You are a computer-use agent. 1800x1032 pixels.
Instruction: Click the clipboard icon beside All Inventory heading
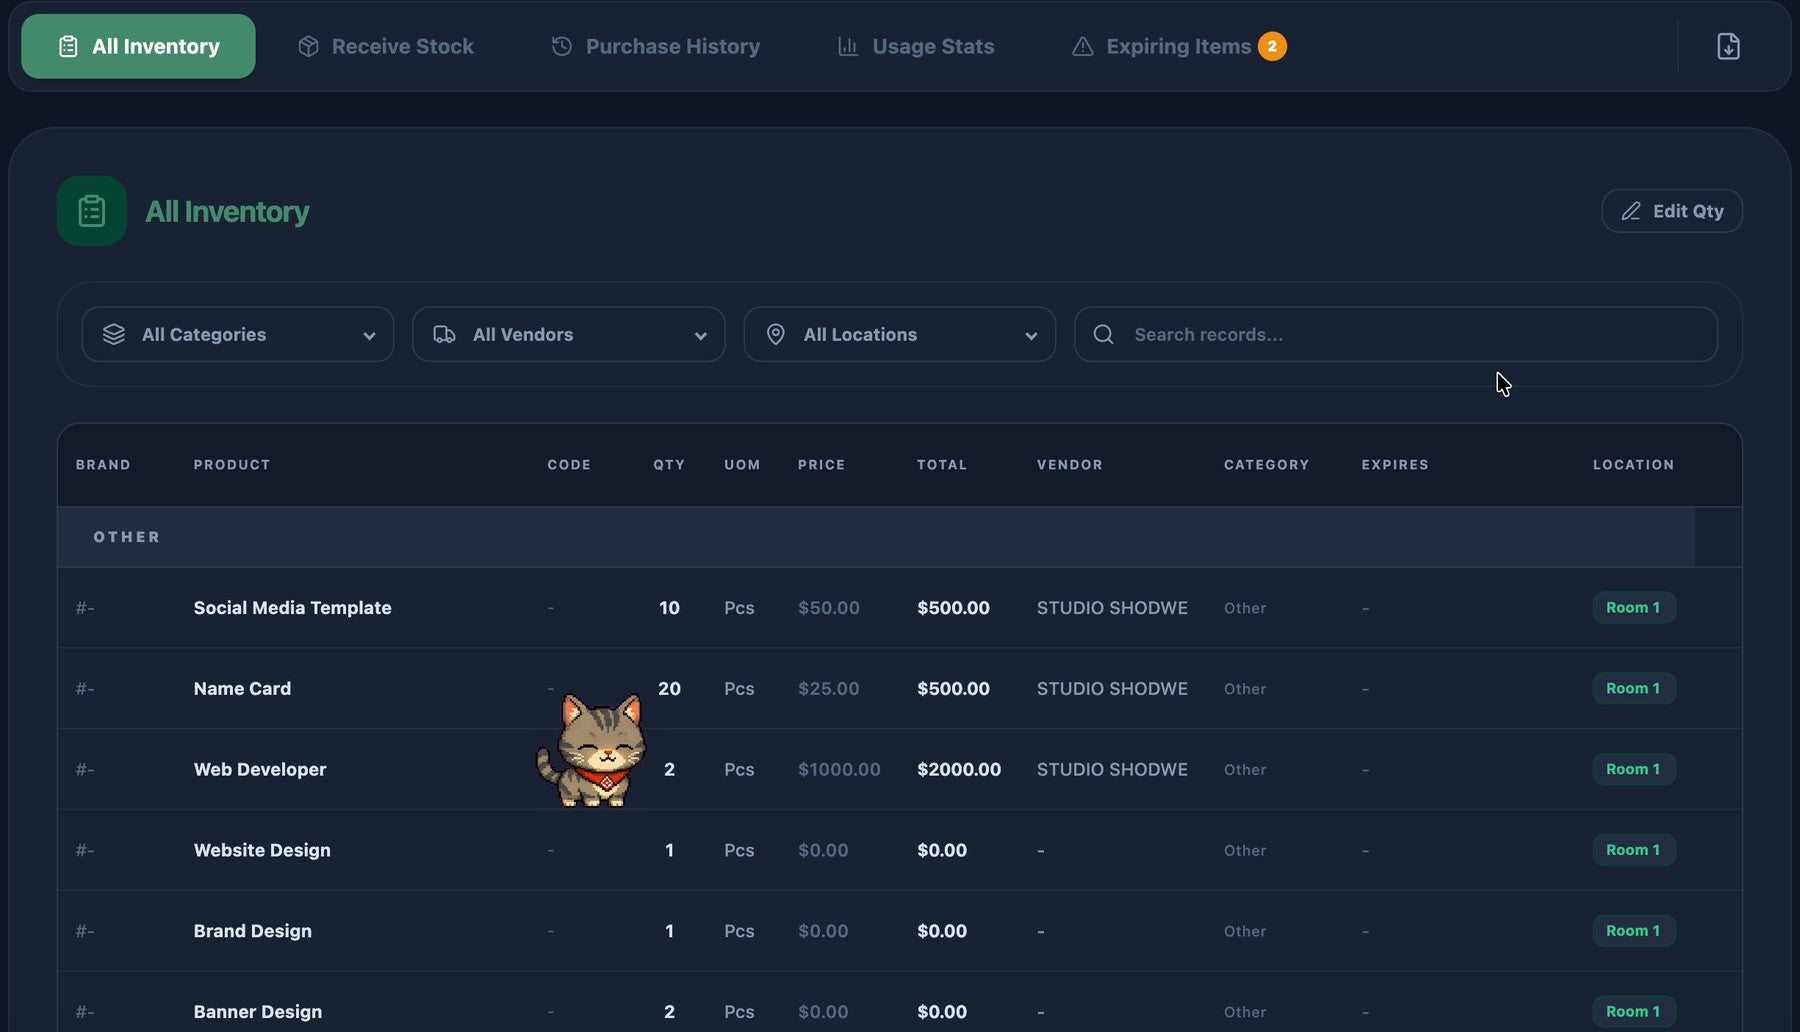(x=92, y=211)
